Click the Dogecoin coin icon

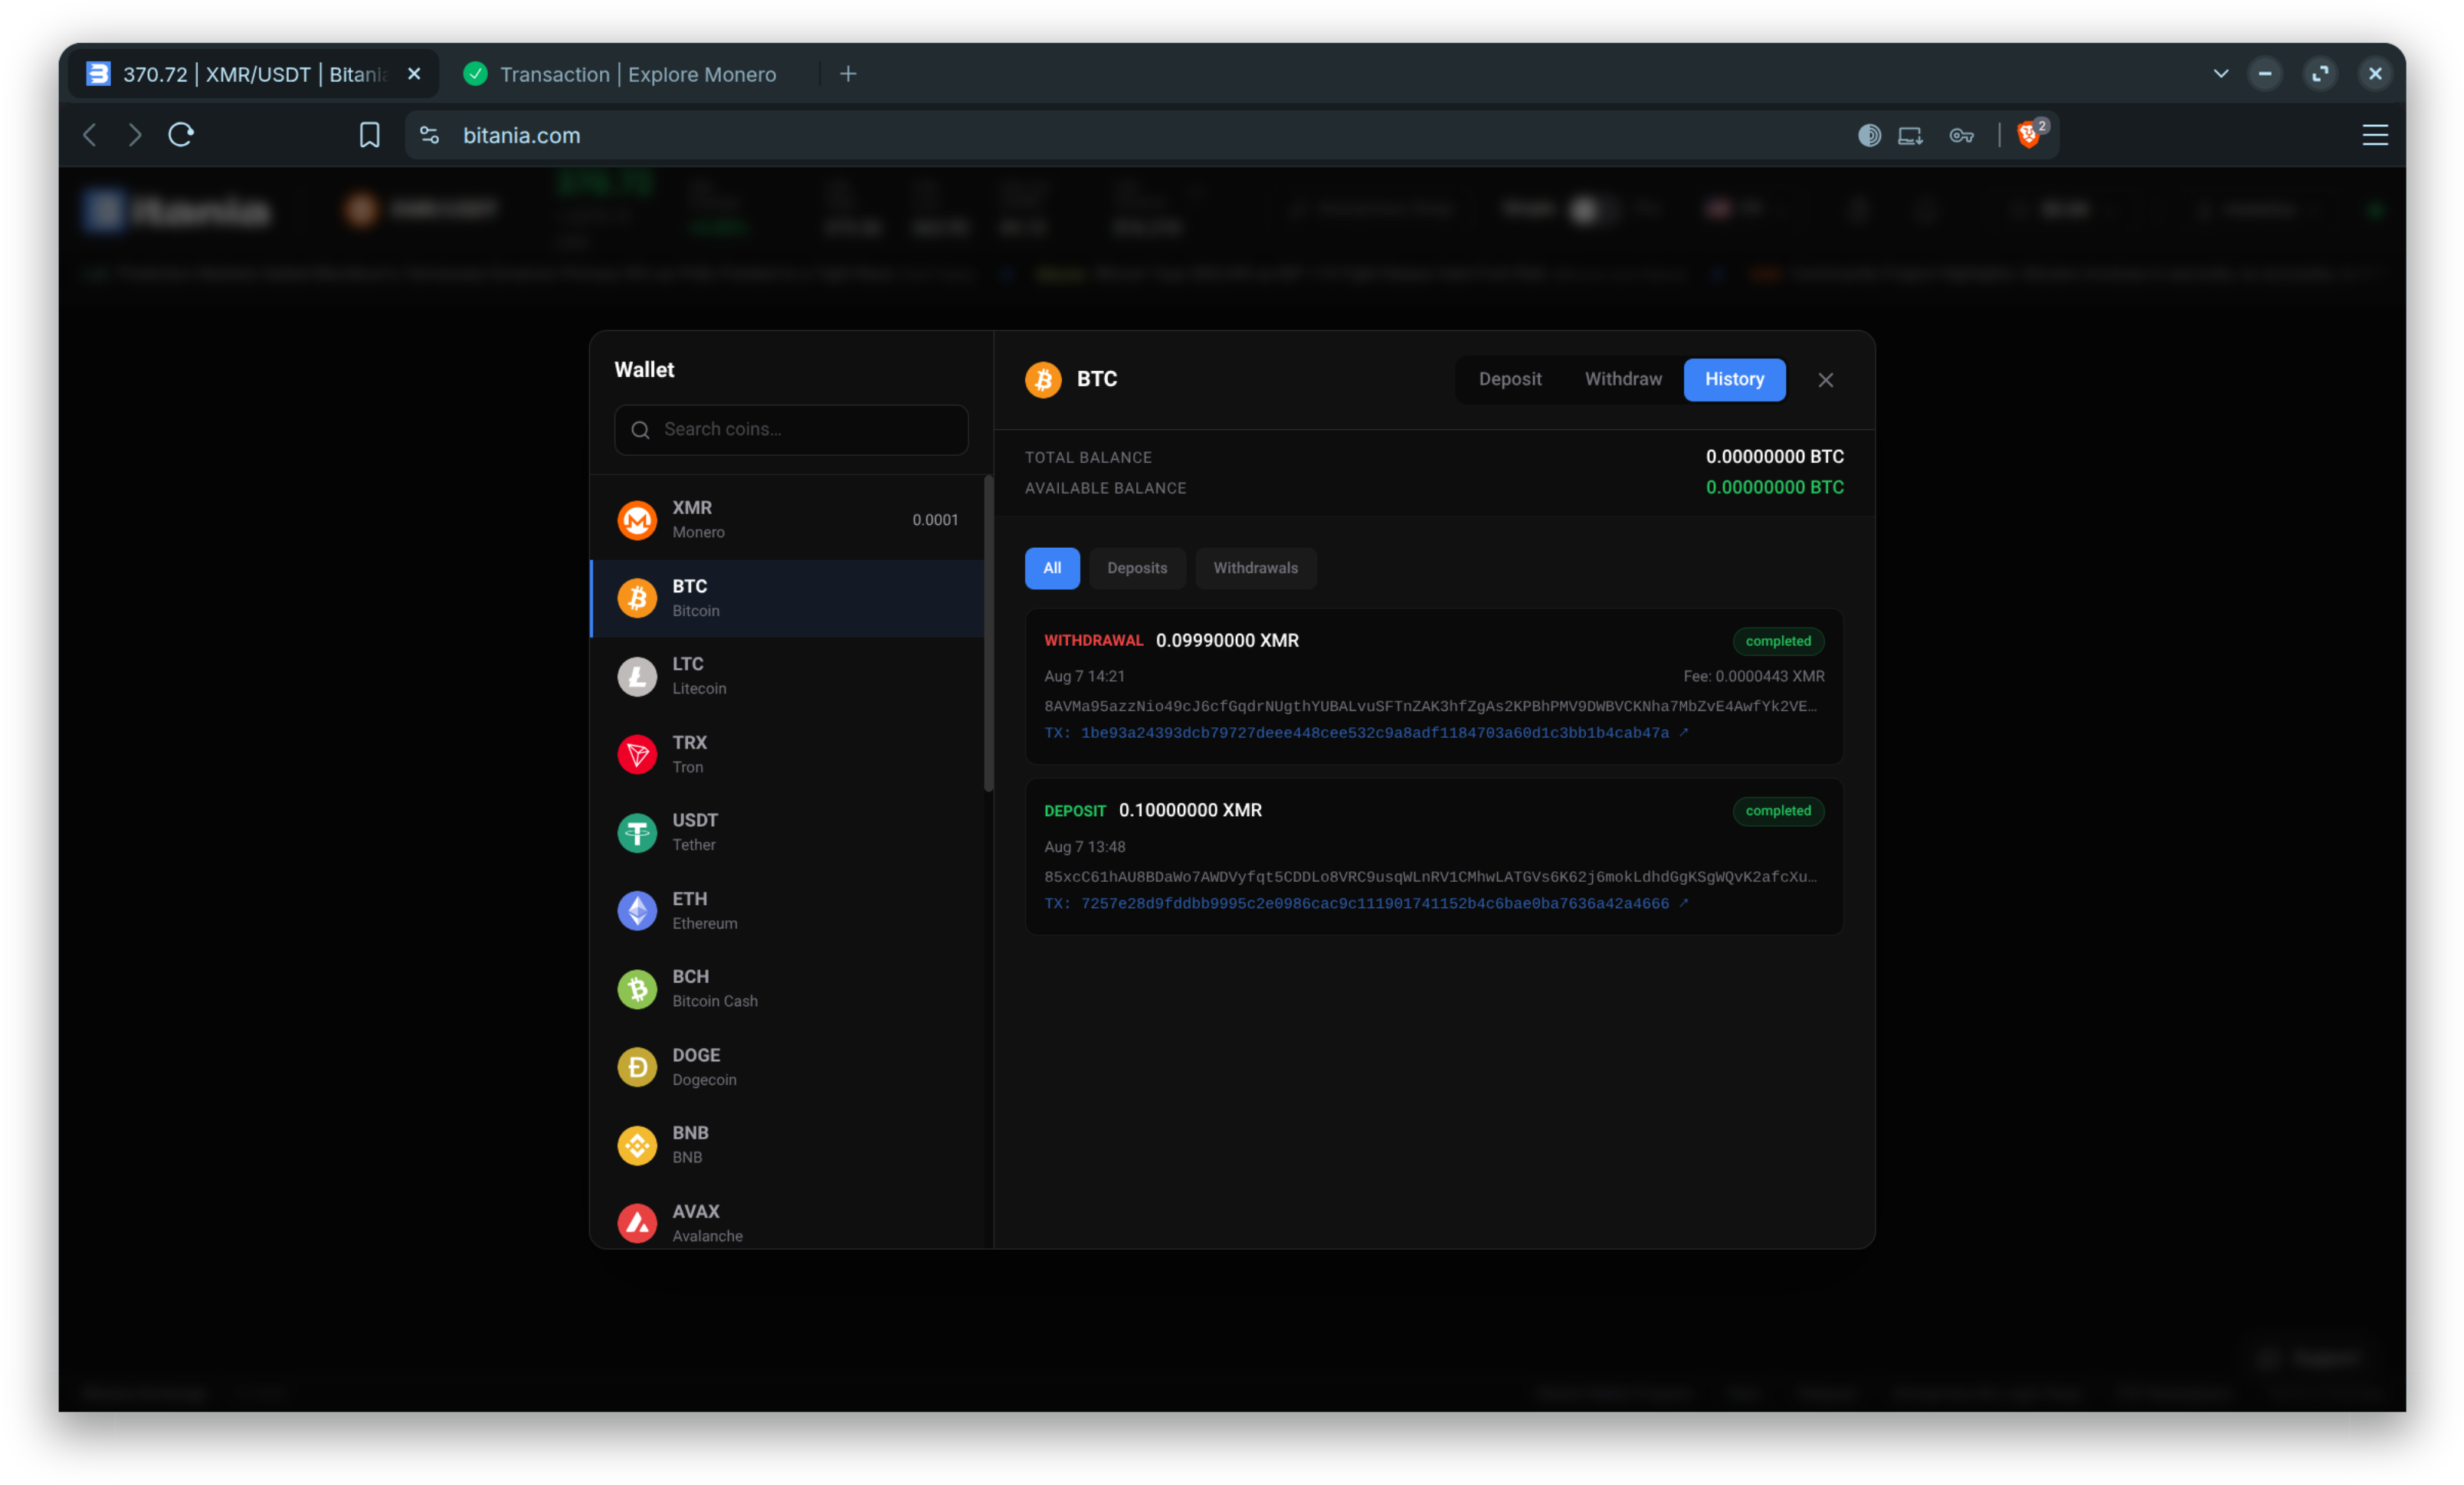coord(637,1067)
